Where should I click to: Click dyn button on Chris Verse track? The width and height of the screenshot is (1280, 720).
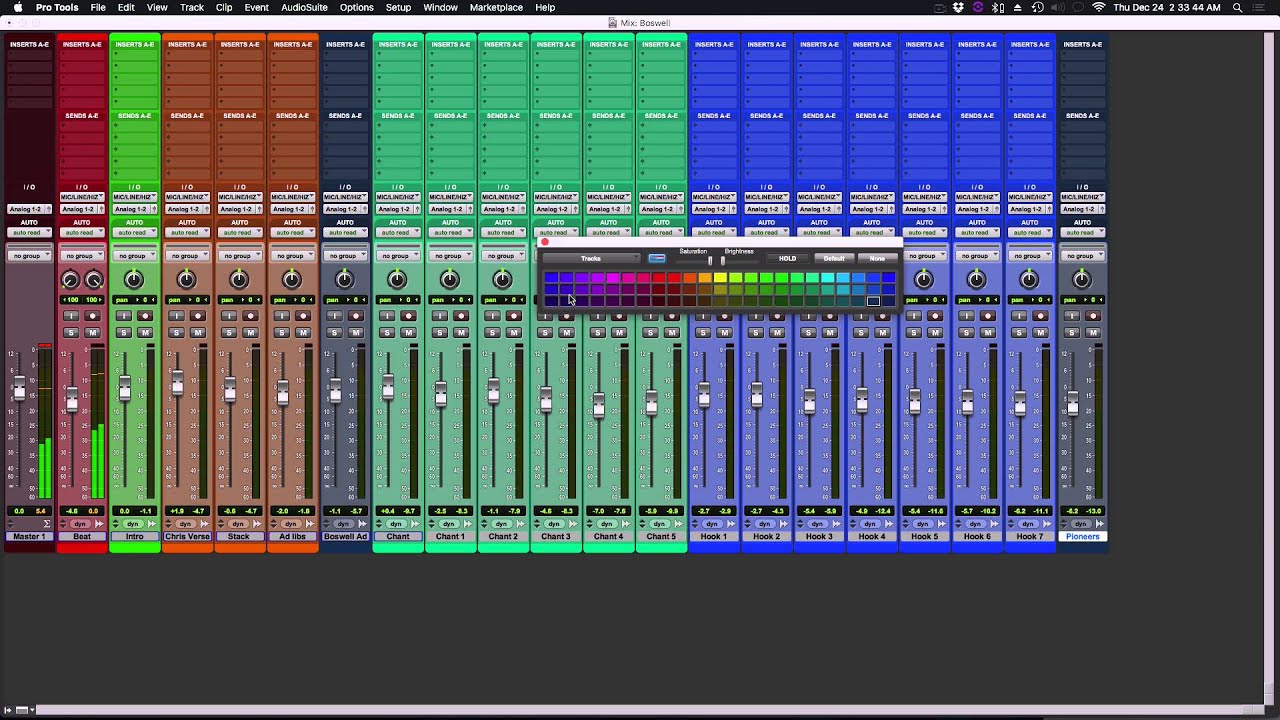[186, 524]
